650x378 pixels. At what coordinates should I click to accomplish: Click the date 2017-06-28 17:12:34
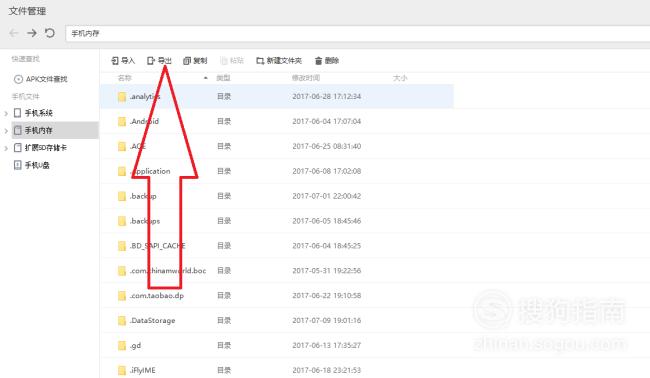[327, 97]
